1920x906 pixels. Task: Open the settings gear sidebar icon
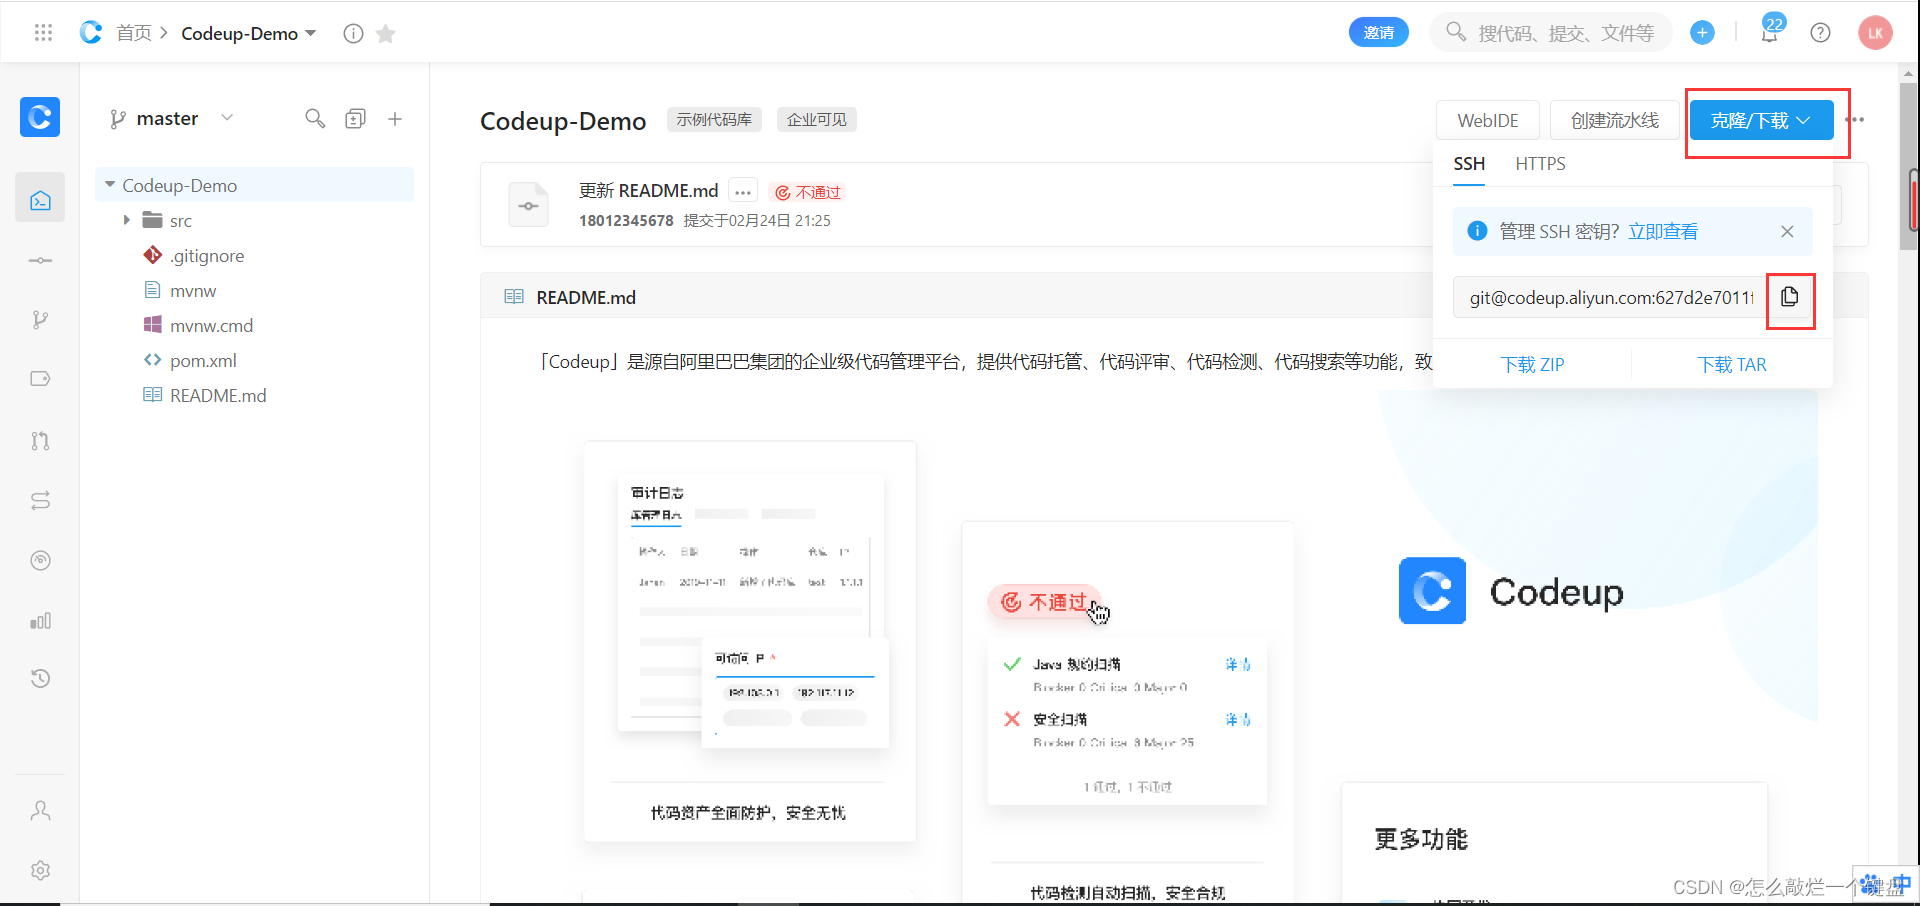[40, 870]
